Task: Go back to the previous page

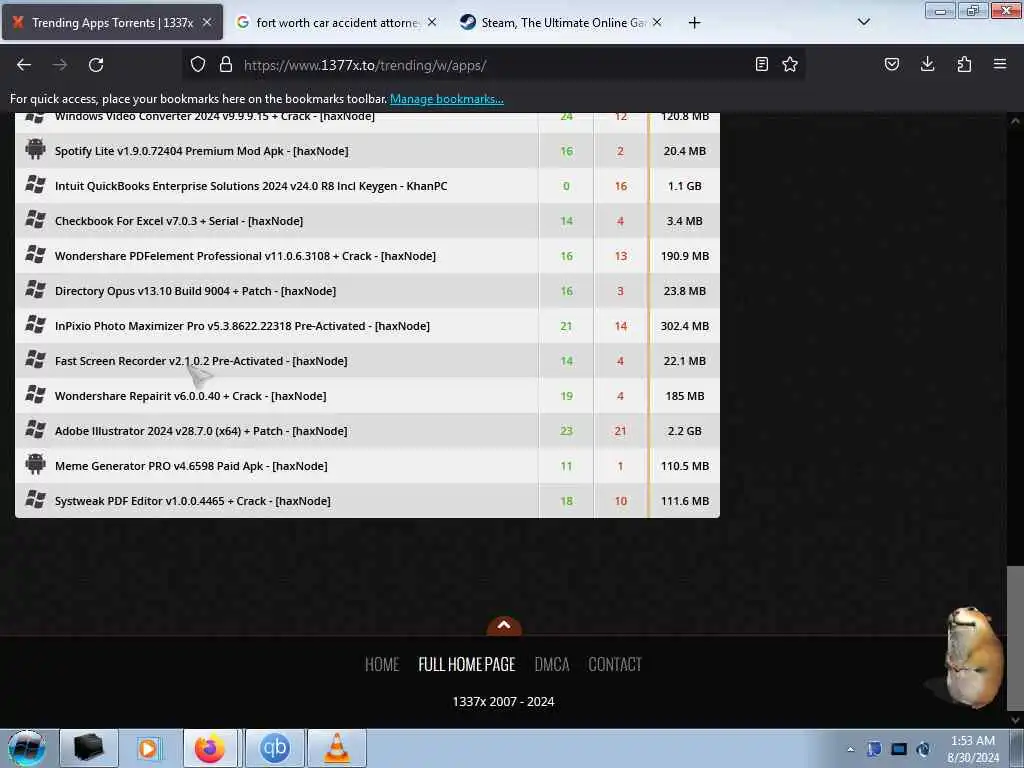Action: 24,65
